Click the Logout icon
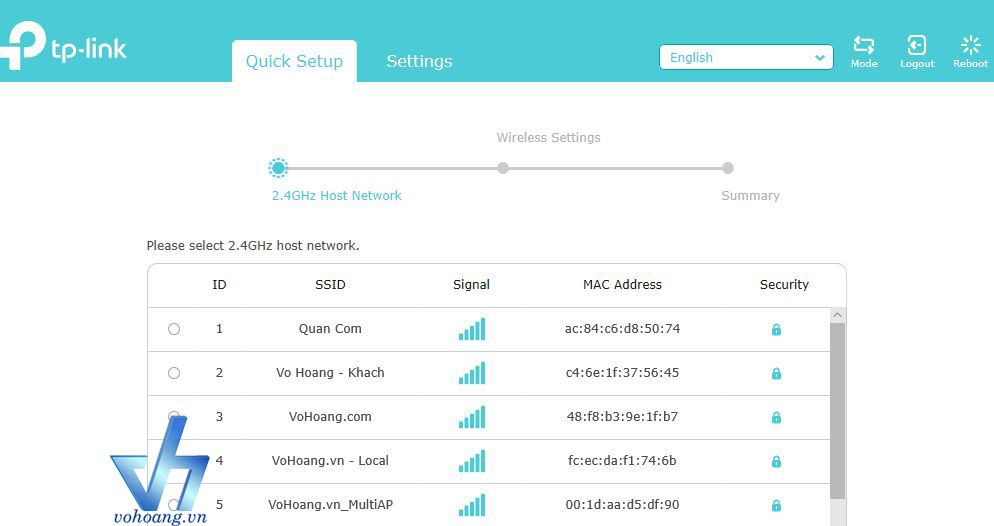Viewport: 994px width, 526px height. pyautogui.click(x=917, y=45)
